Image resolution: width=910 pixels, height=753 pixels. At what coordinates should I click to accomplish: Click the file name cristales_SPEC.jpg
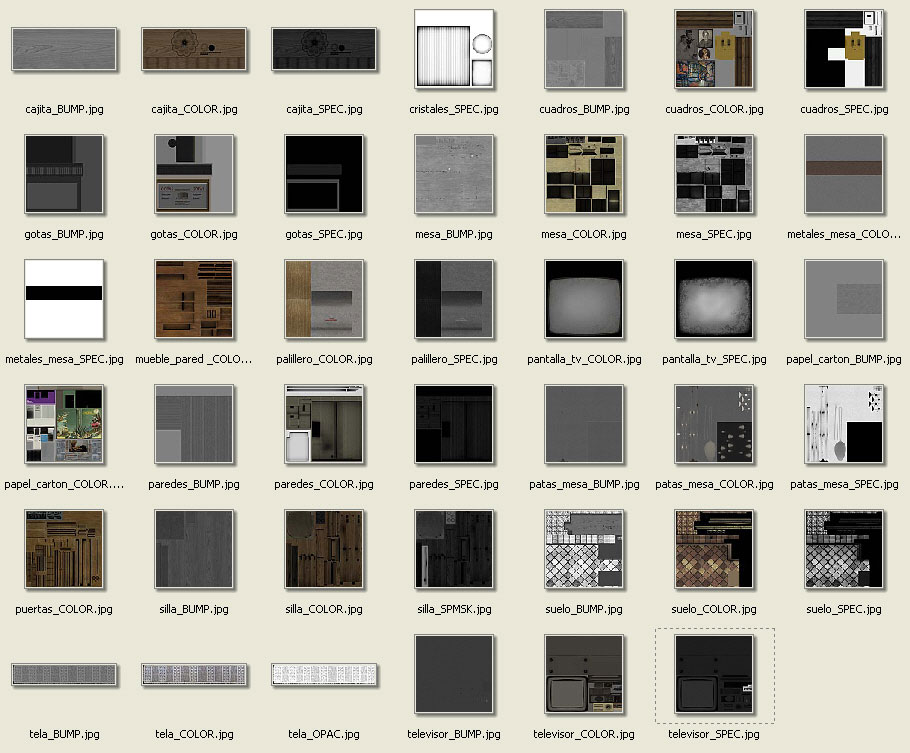tap(454, 109)
